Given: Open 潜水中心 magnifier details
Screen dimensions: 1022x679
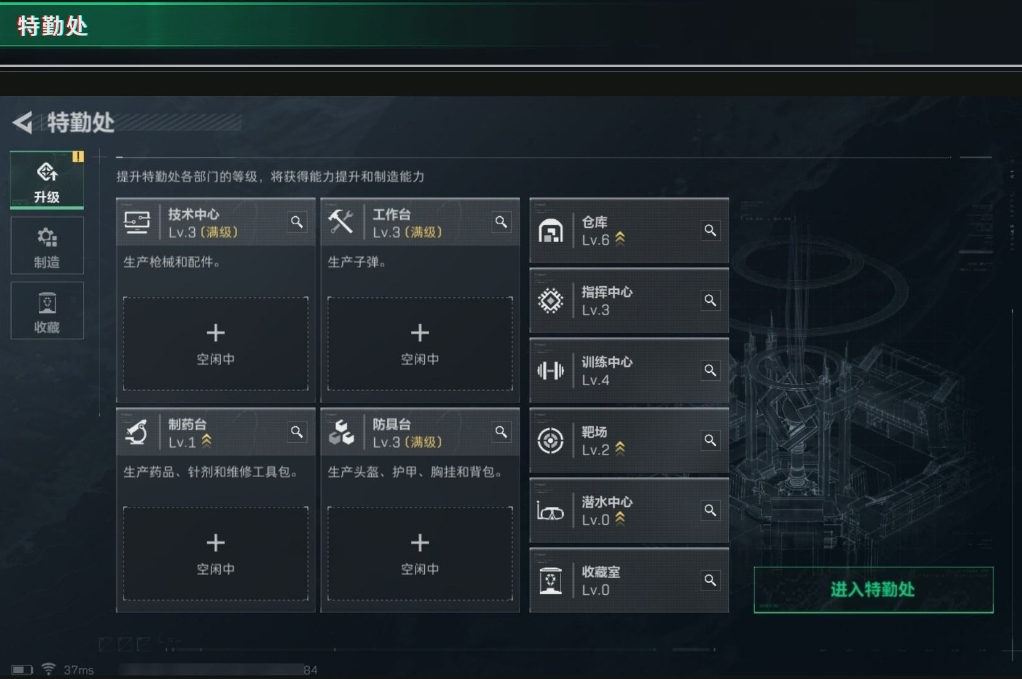Looking at the screenshot, I should [710, 510].
